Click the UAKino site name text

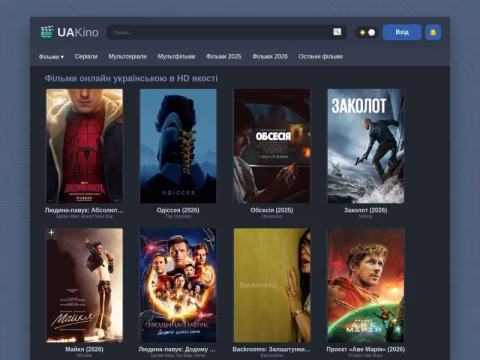[78, 32]
